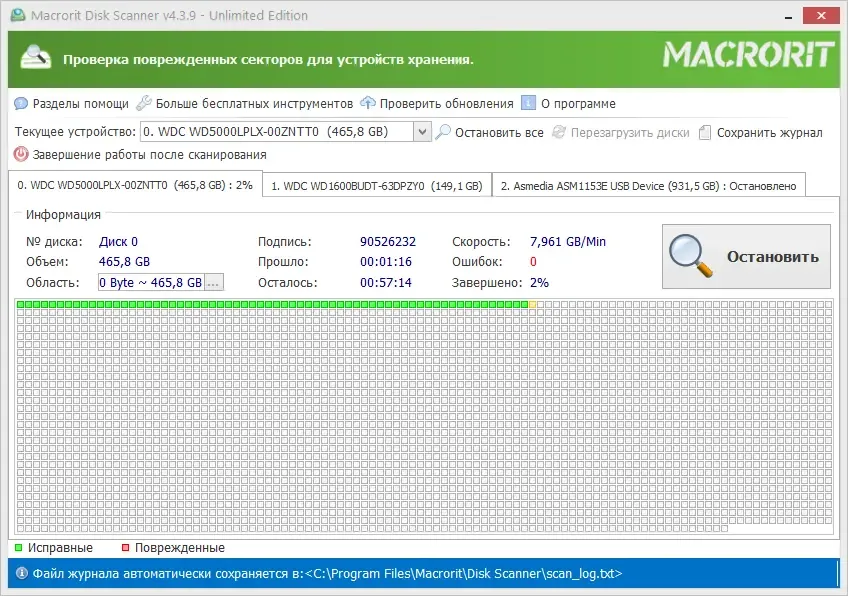
Task: Switch to WDC WD1600BUDT-63DPZY0 tab
Action: pos(377,186)
